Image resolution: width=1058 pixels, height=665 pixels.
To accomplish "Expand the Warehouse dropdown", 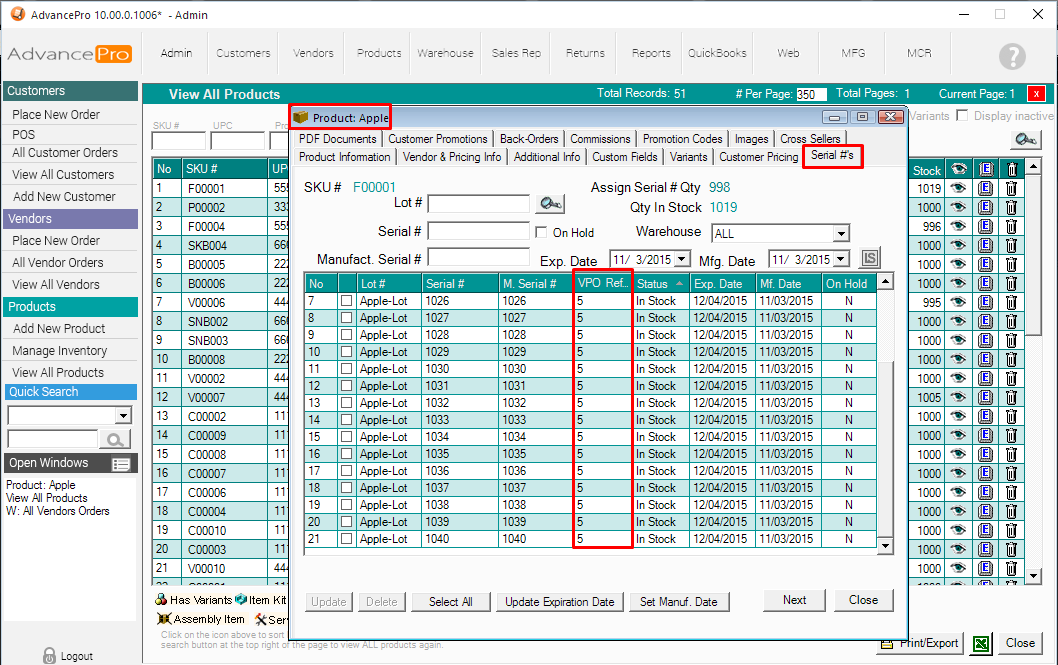I will click(840, 233).
